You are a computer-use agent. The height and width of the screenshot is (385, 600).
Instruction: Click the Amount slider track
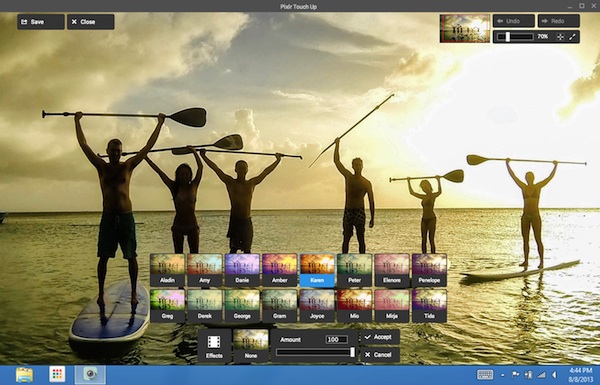click(x=315, y=352)
